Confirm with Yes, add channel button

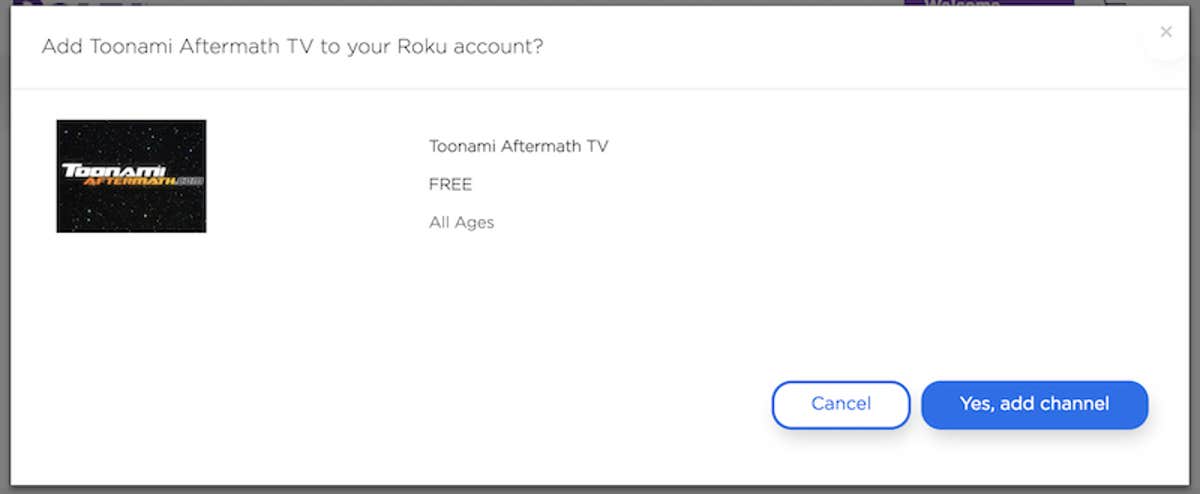tap(1034, 404)
